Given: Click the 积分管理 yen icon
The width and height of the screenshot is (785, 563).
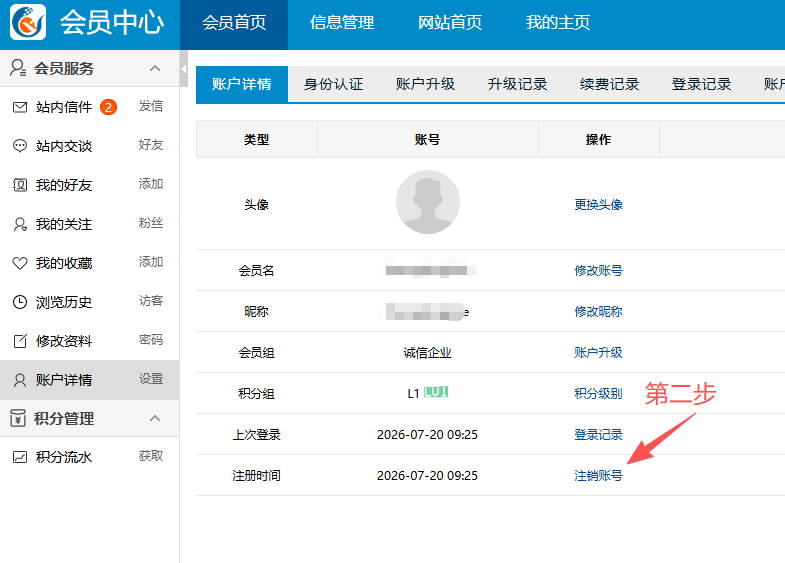Looking at the screenshot, I should pos(18,418).
